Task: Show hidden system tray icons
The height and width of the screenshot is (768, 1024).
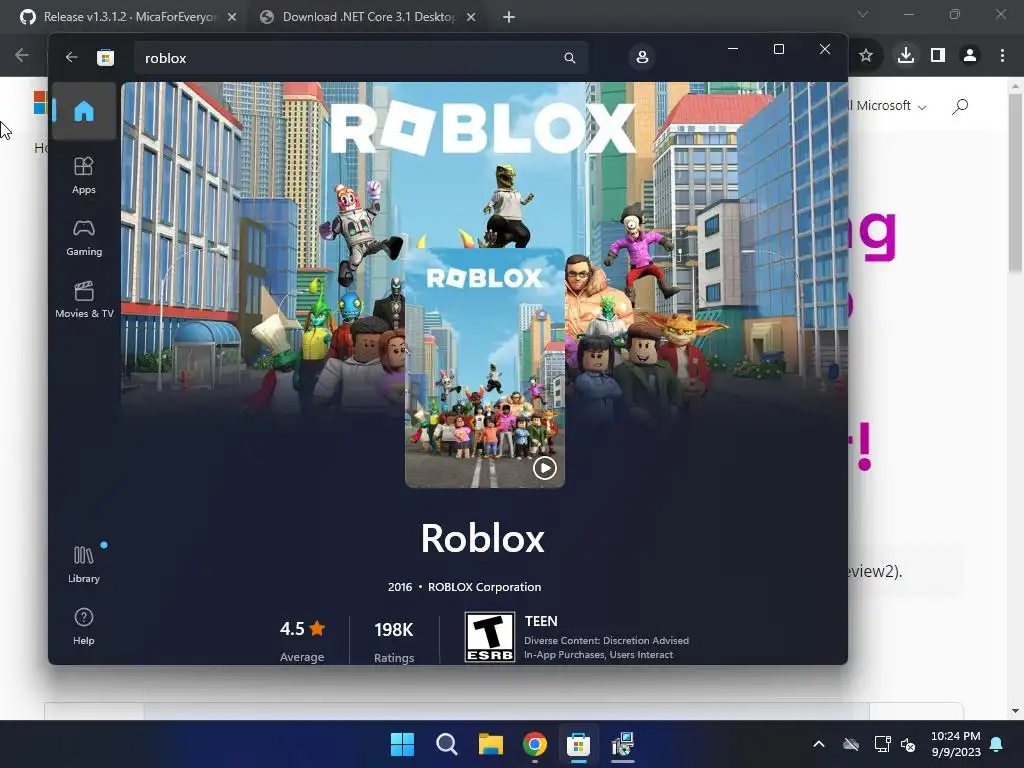Action: point(819,744)
